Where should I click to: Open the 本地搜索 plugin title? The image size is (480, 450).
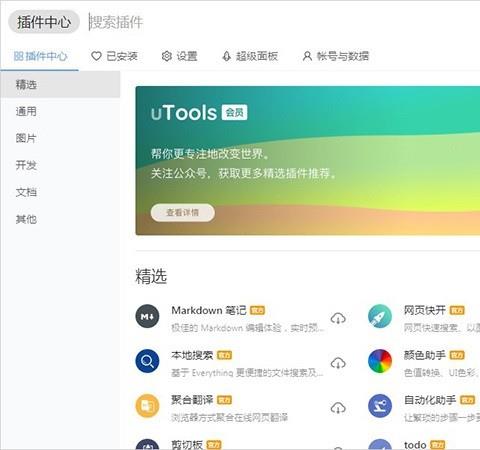click(192, 355)
